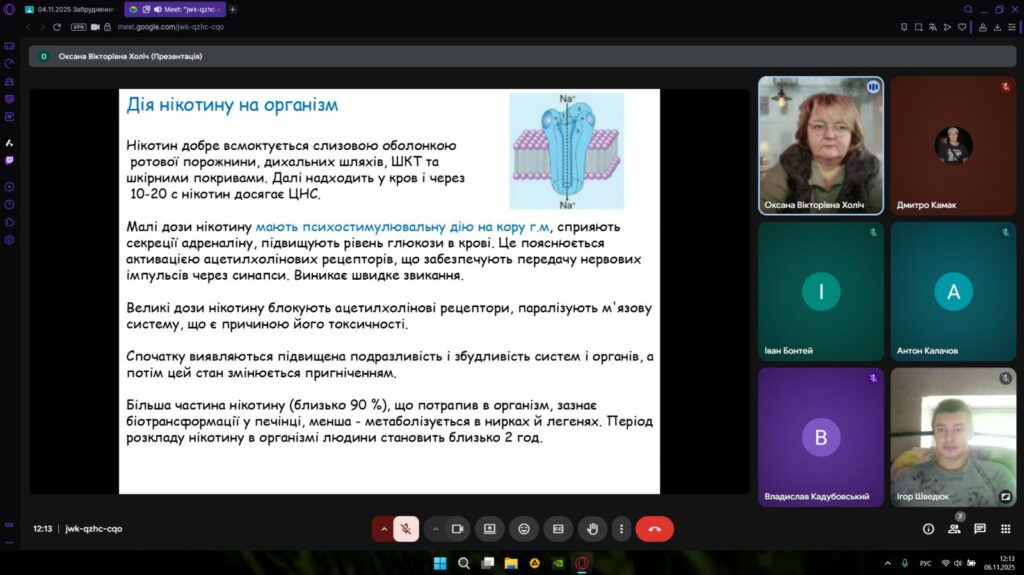Raise your hand in the meeting
This screenshot has width=1024, height=575.
592,528
